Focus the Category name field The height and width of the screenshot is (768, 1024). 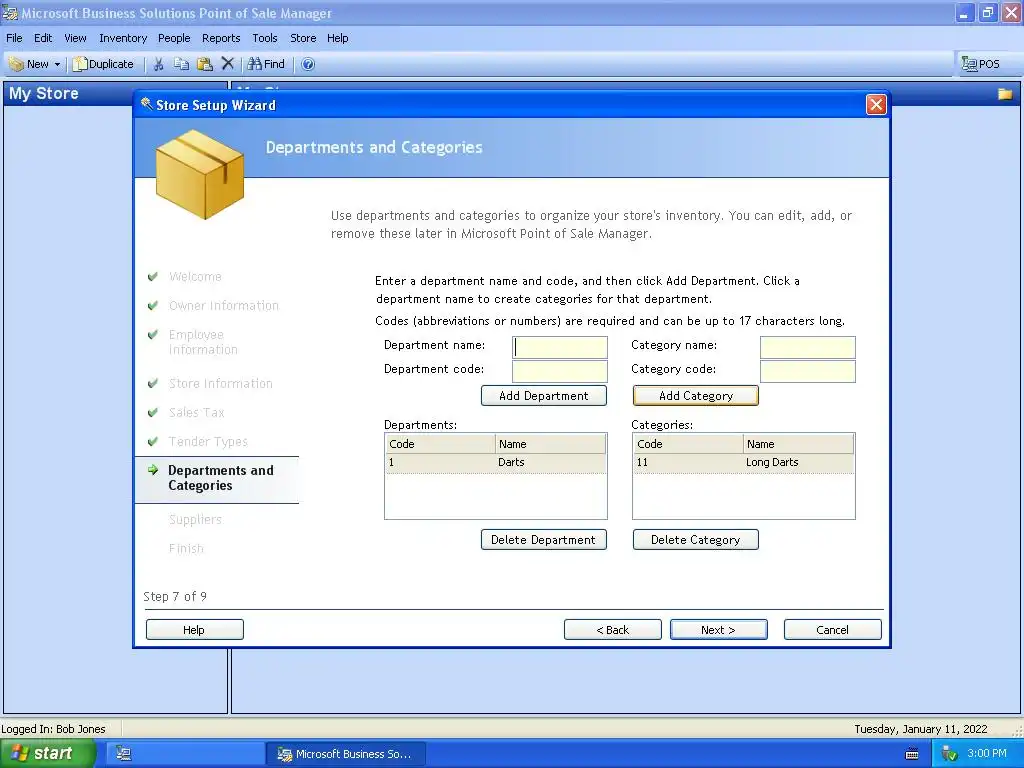point(807,347)
